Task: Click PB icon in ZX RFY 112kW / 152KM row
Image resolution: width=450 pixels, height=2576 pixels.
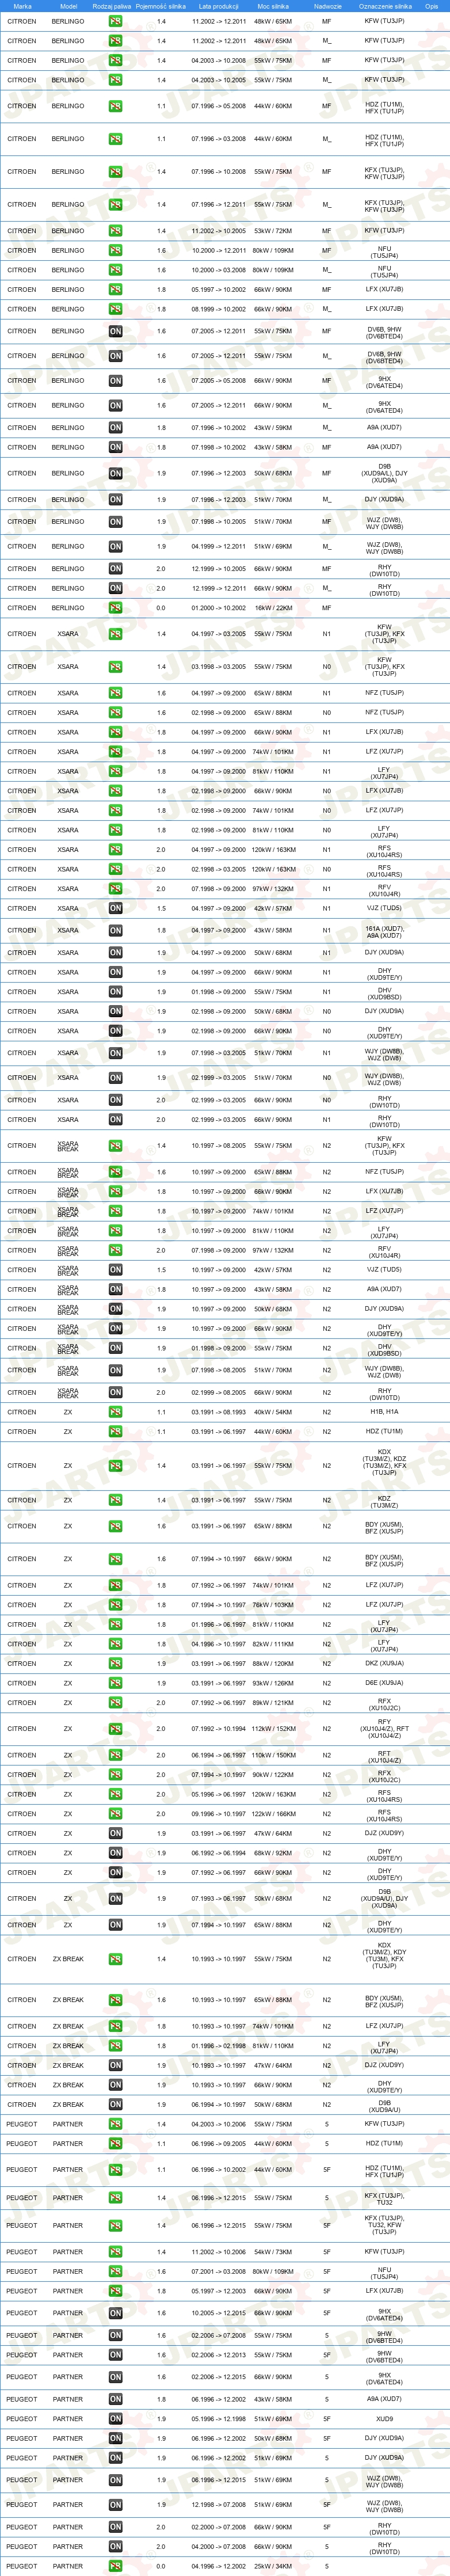Action: pyautogui.click(x=116, y=1729)
